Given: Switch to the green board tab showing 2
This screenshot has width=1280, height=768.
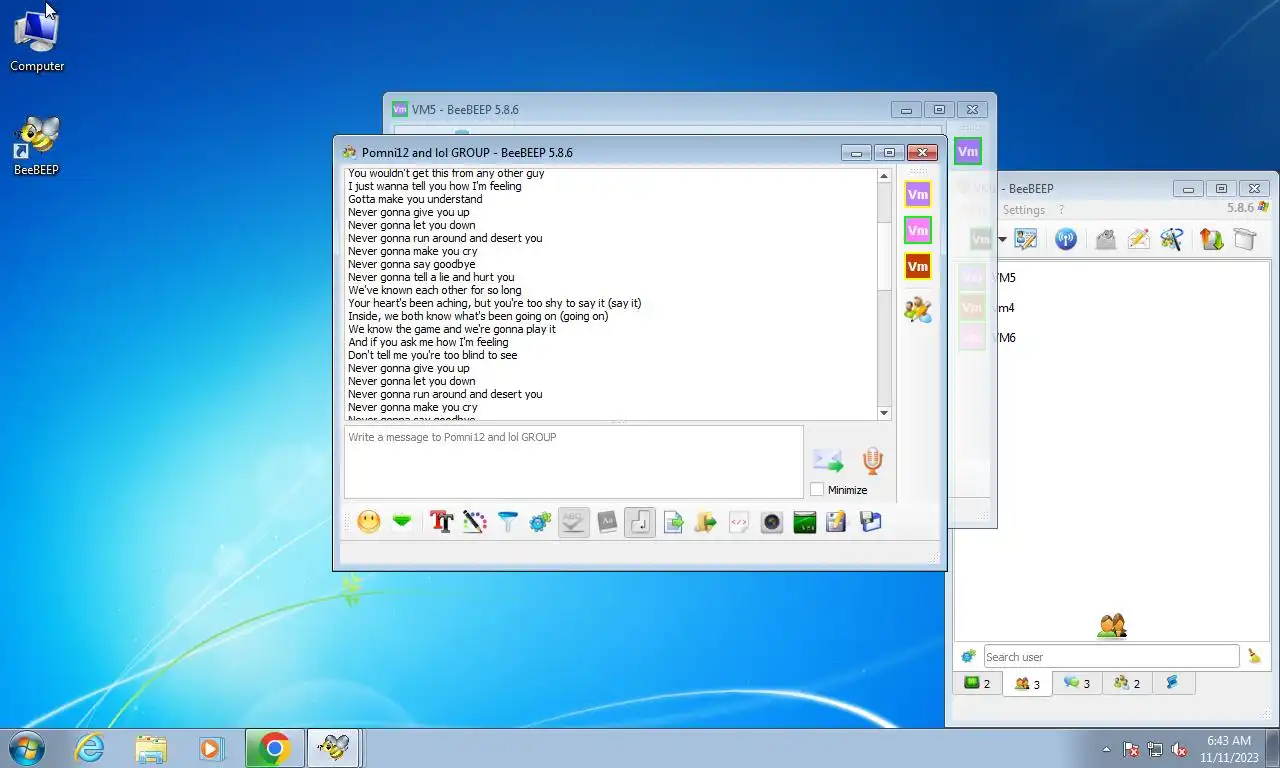Looking at the screenshot, I should (977, 683).
